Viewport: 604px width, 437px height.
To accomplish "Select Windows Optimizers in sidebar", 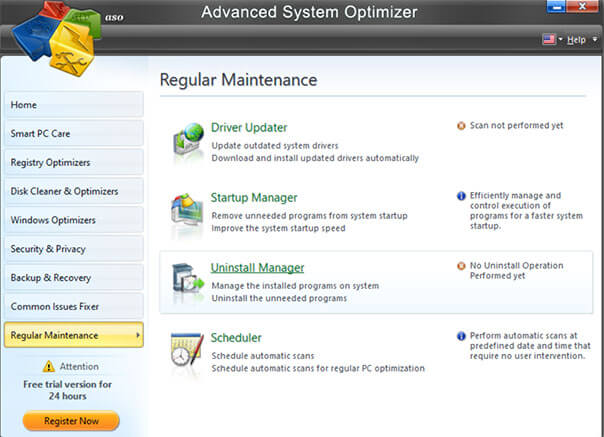I will (x=74, y=220).
